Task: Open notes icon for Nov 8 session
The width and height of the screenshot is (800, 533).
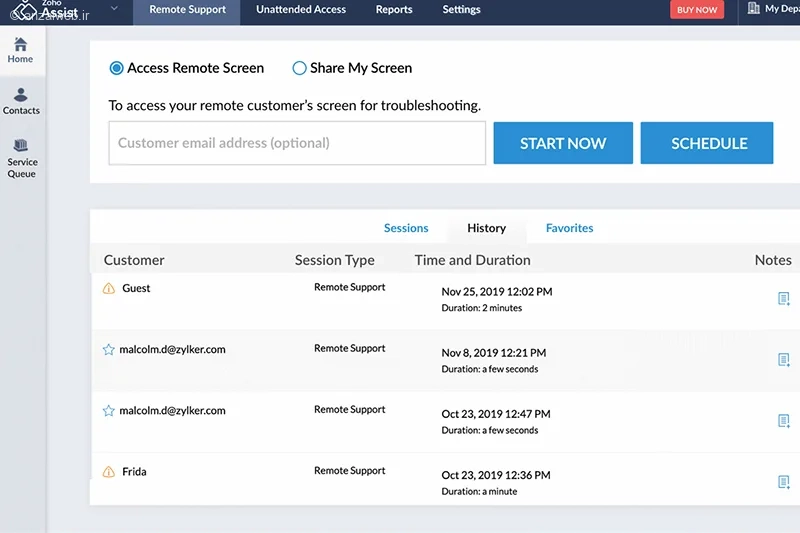Action: 784,360
